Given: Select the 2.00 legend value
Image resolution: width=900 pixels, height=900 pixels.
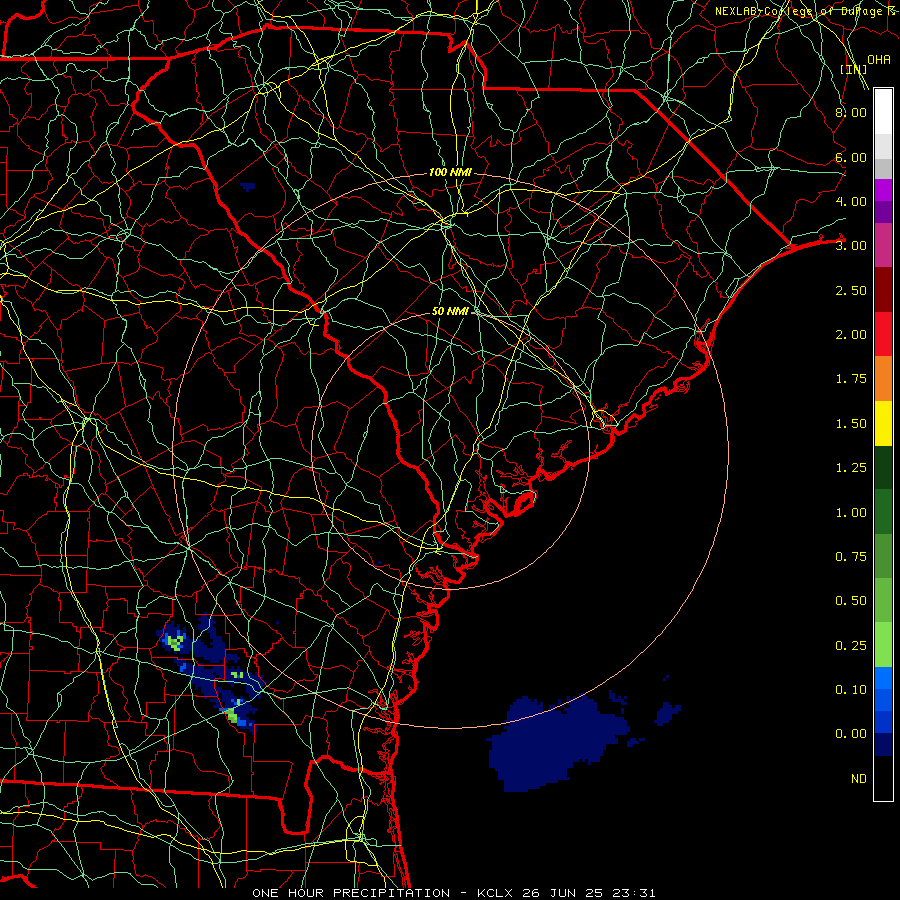Looking at the screenshot, I should [851, 335].
